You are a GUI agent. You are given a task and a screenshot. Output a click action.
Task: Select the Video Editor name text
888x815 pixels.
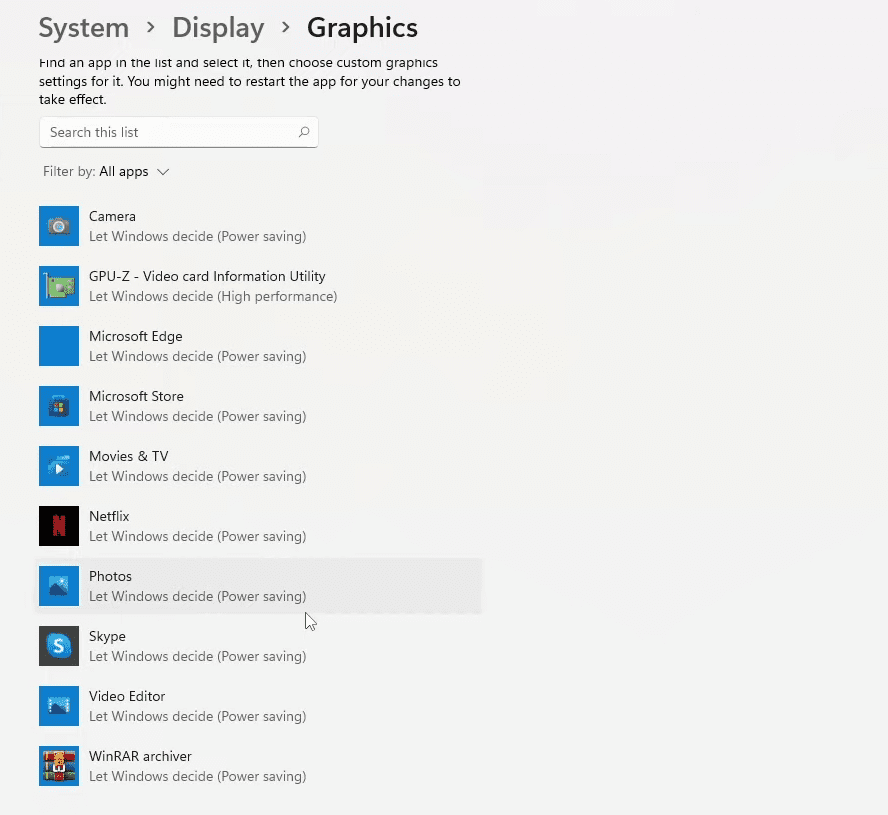tap(127, 697)
